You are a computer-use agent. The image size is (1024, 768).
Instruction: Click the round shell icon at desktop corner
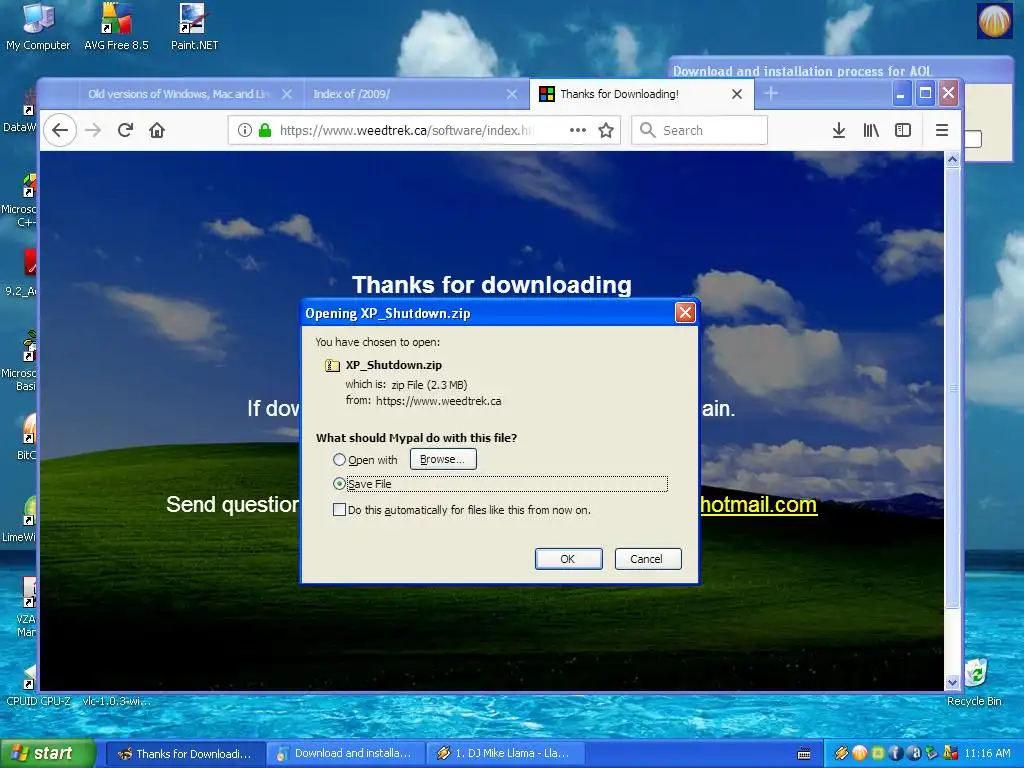[994, 20]
